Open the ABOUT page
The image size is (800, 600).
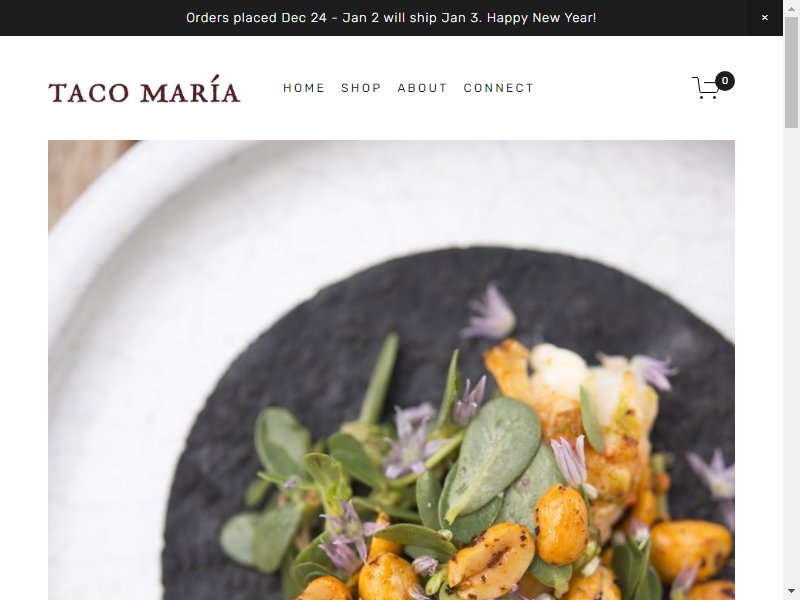[422, 88]
